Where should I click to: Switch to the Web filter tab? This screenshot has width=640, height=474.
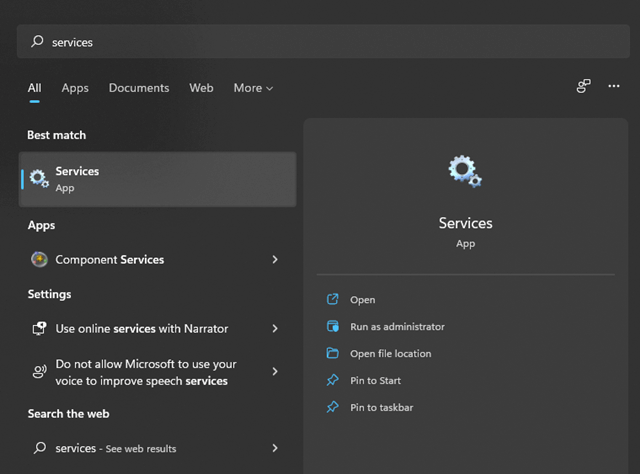[201, 88]
